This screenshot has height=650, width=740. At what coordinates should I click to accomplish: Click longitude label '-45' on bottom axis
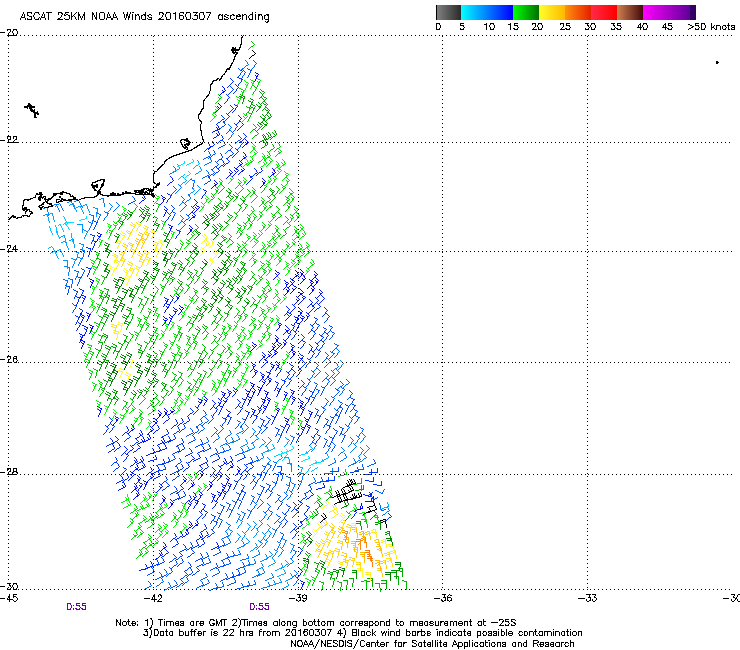point(9,598)
